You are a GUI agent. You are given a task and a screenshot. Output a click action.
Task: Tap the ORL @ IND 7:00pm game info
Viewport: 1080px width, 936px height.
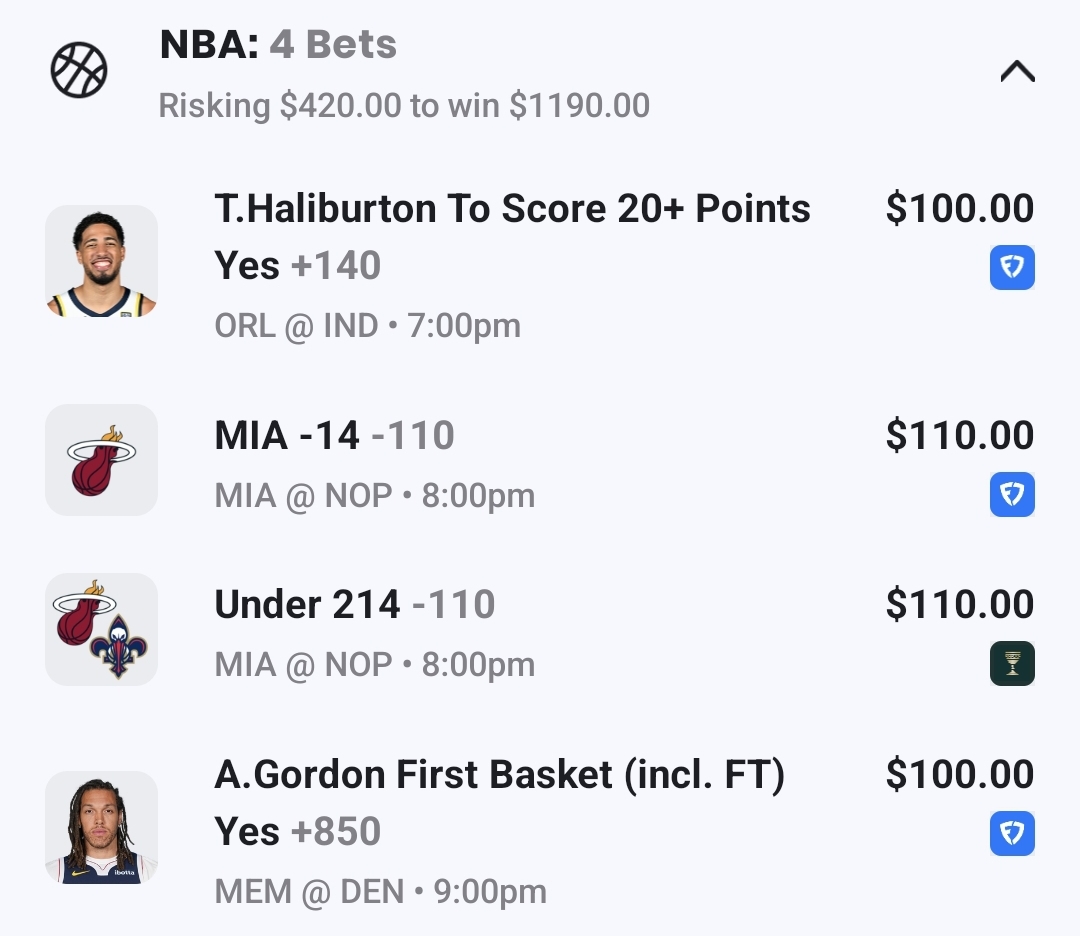[x=367, y=326]
